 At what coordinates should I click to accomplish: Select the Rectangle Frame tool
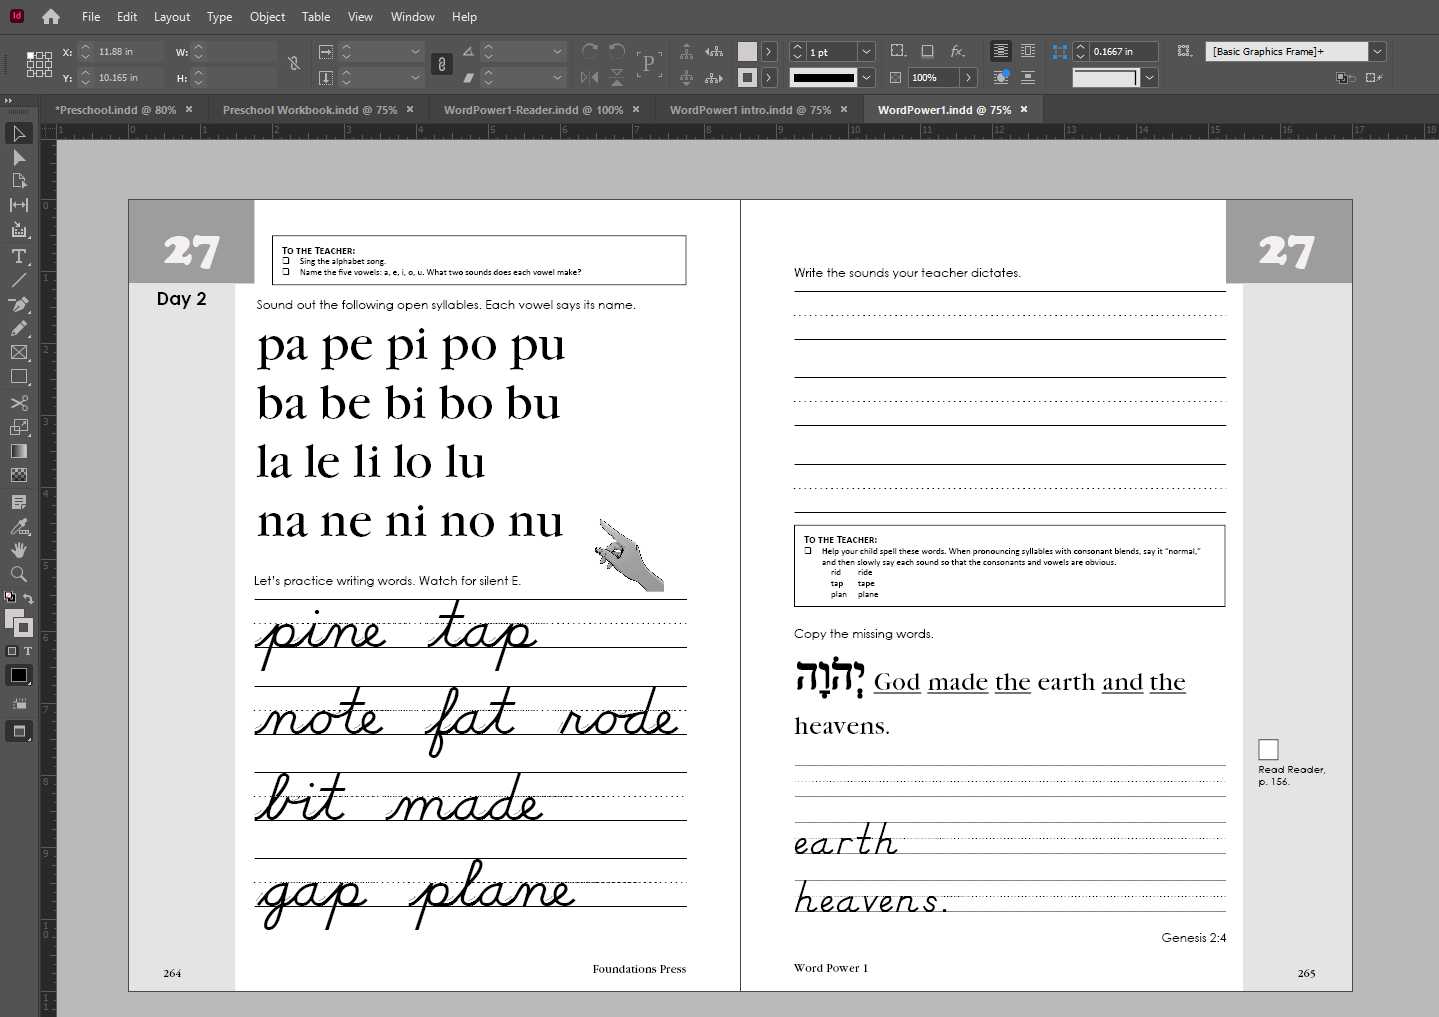tap(19, 352)
